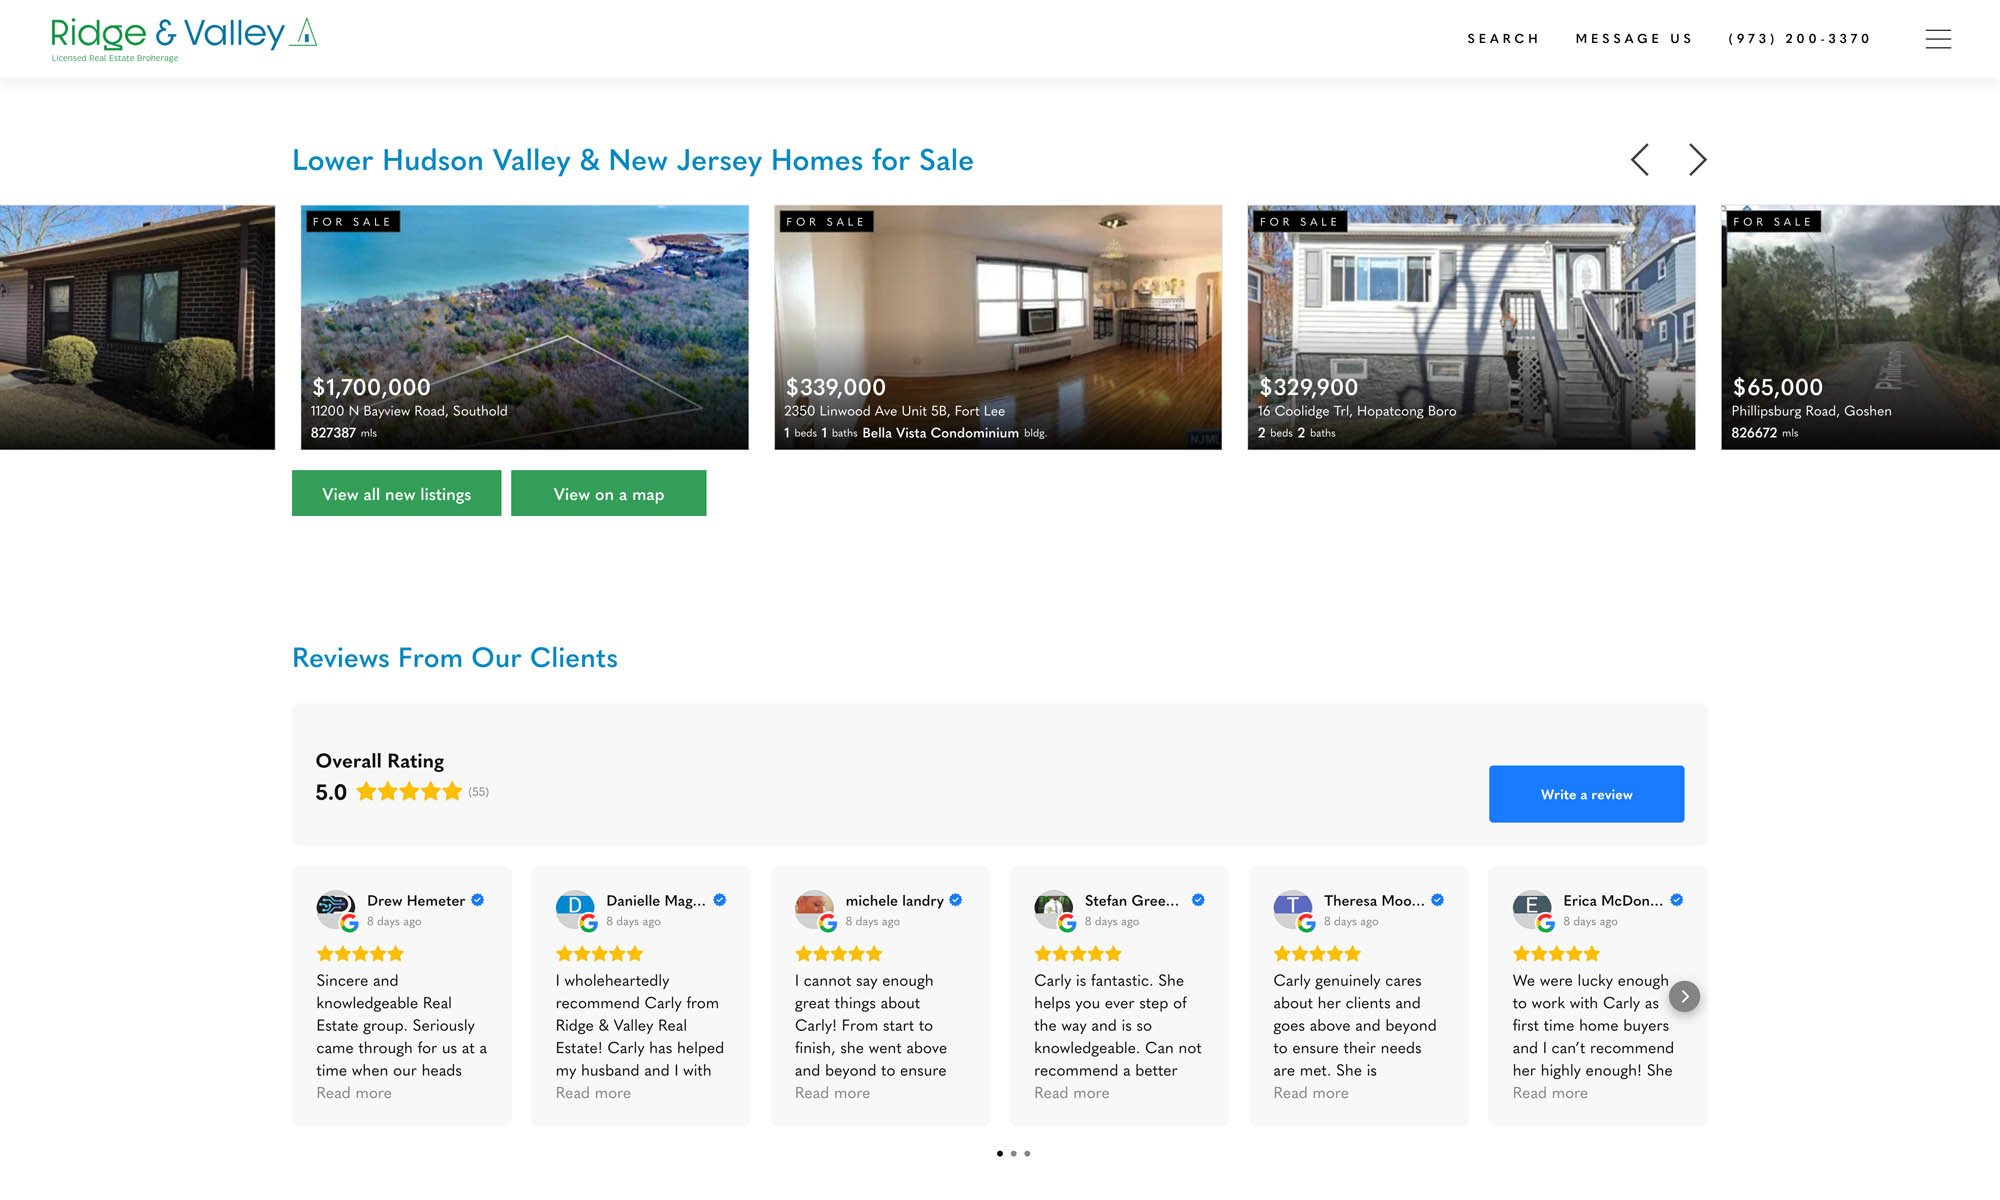Screen dimensions: 2000x1200
Task: Click Stefan Gree... reviewer name
Action: 1132,901
